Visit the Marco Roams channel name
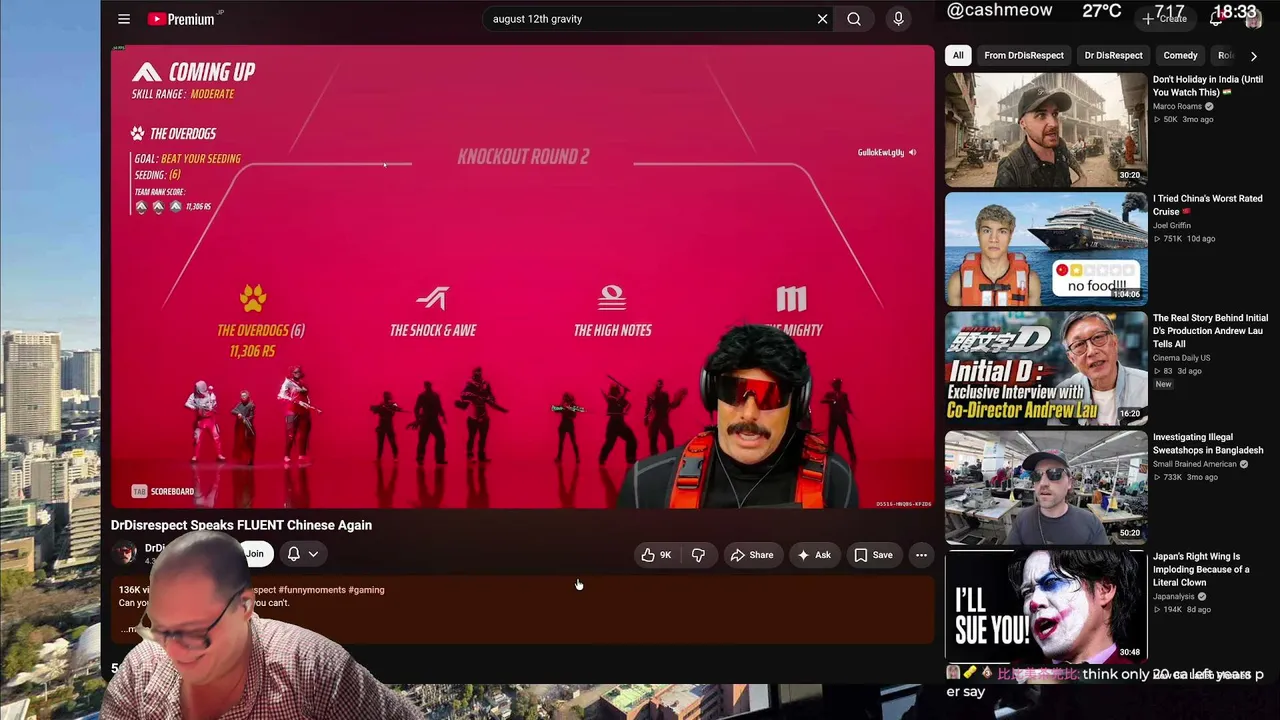1280x720 pixels. pos(1177,106)
